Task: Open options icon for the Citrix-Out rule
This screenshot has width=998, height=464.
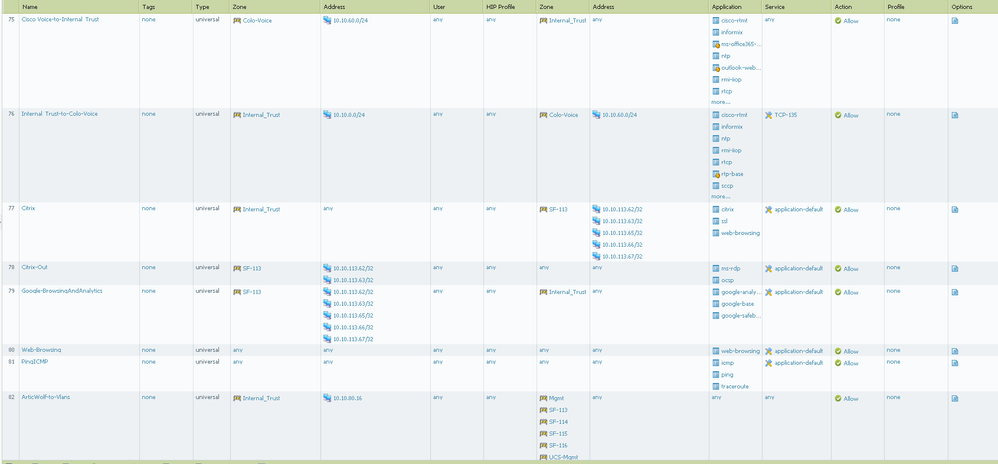Action: [955, 269]
